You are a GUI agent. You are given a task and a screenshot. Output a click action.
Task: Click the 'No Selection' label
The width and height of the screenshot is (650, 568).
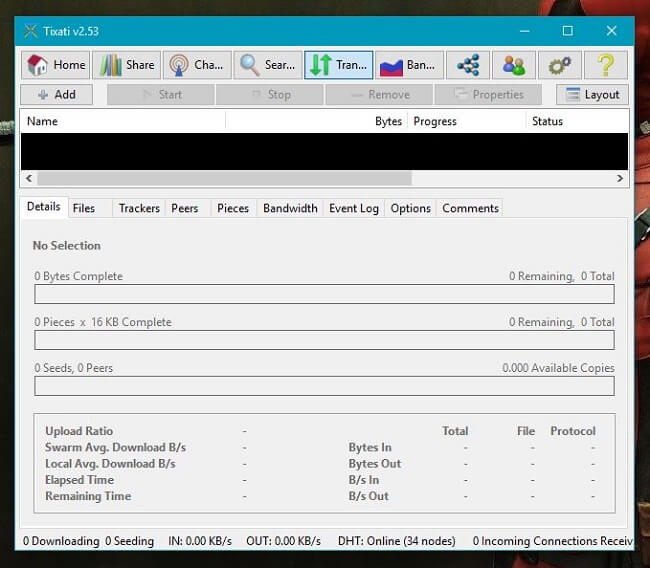click(67, 245)
